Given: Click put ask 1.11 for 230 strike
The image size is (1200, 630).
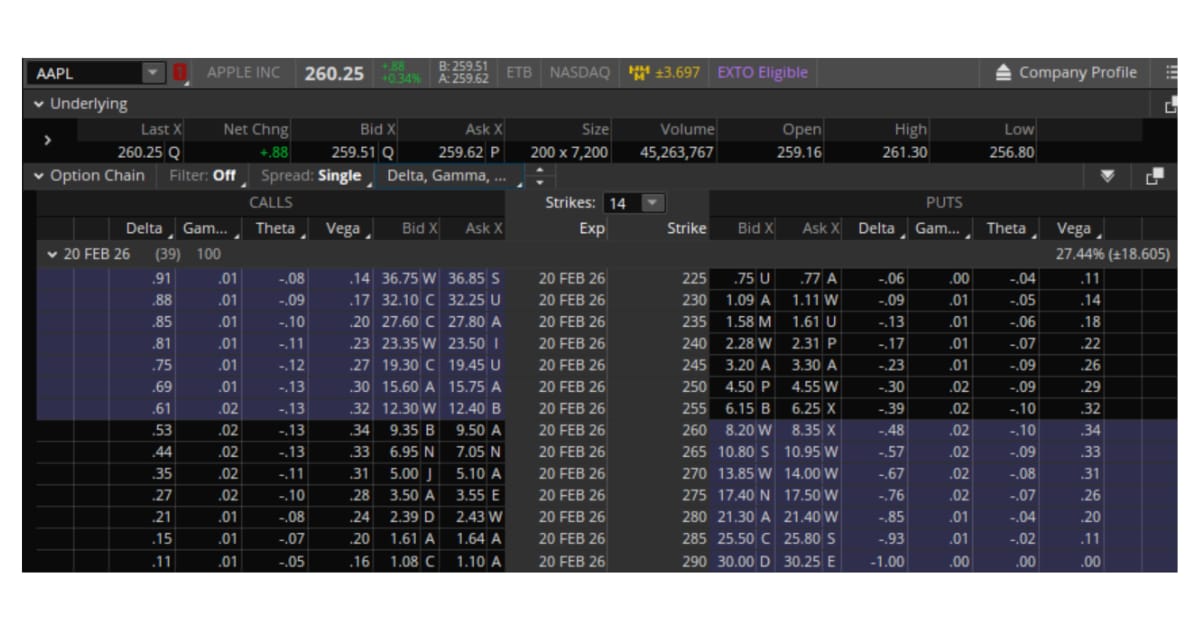Looking at the screenshot, I should [809, 300].
